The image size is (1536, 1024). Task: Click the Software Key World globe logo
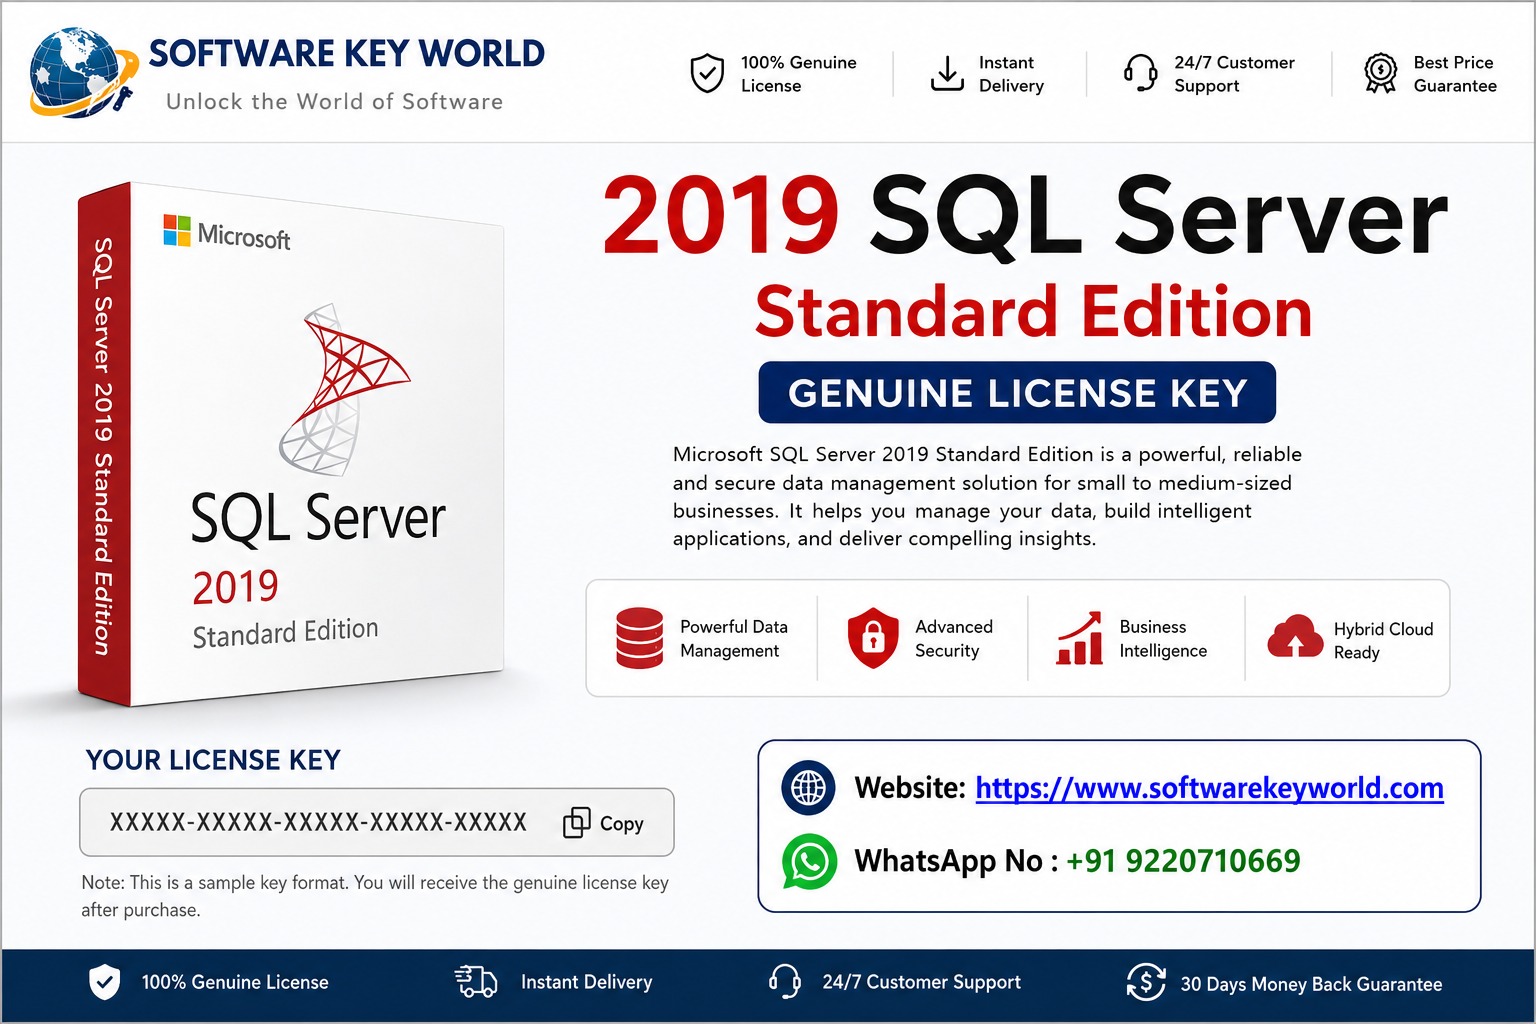[x=83, y=73]
